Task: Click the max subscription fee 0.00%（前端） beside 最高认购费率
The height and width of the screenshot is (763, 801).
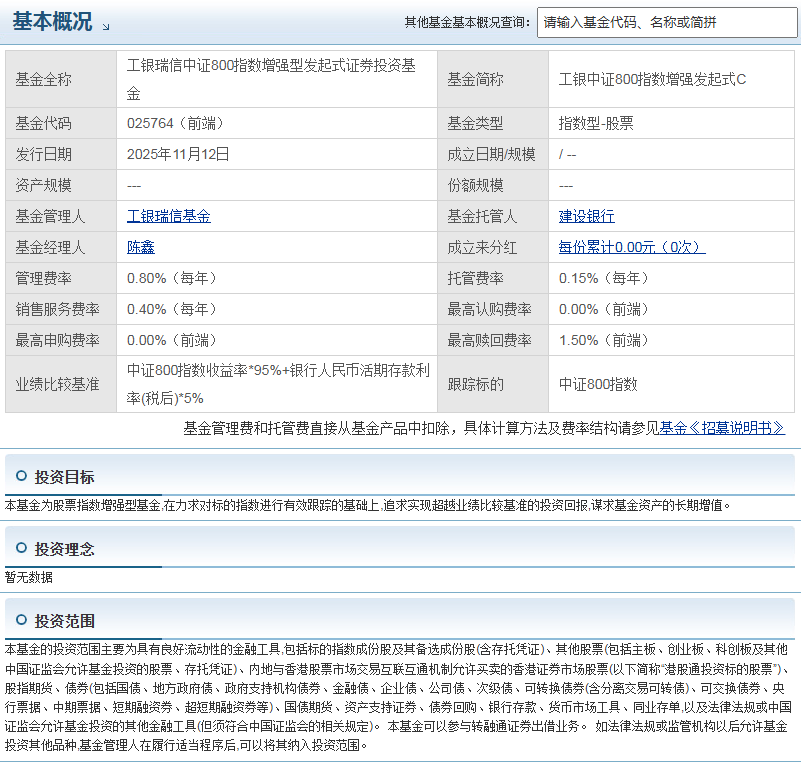Action: pos(604,309)
